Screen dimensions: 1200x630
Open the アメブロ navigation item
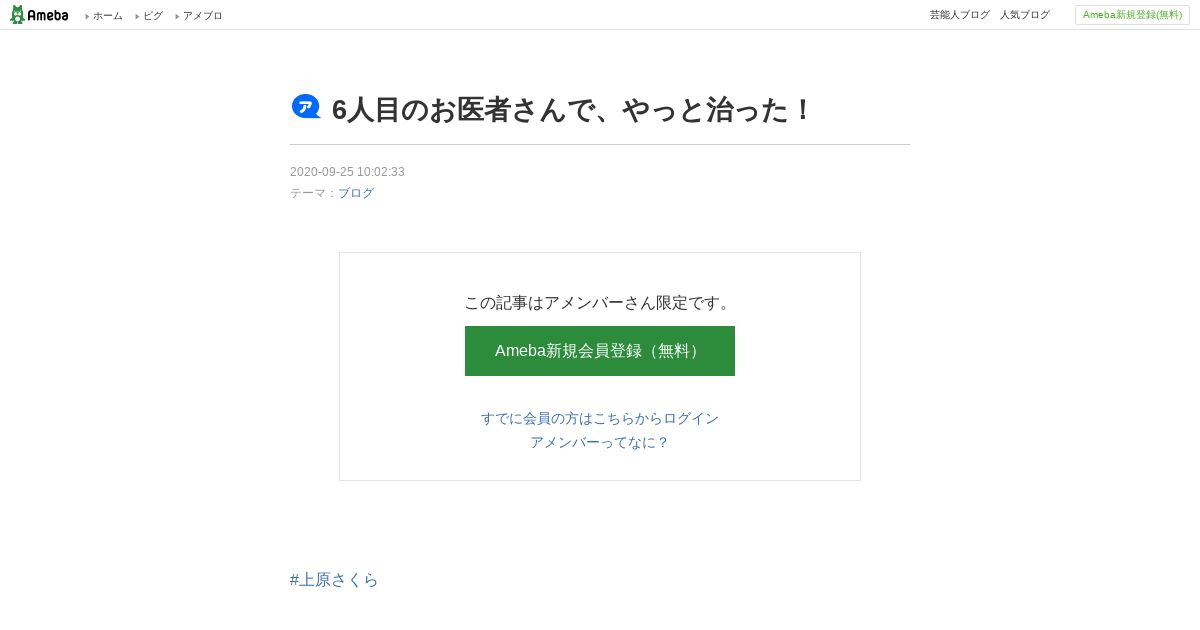(x=203, y=16)
